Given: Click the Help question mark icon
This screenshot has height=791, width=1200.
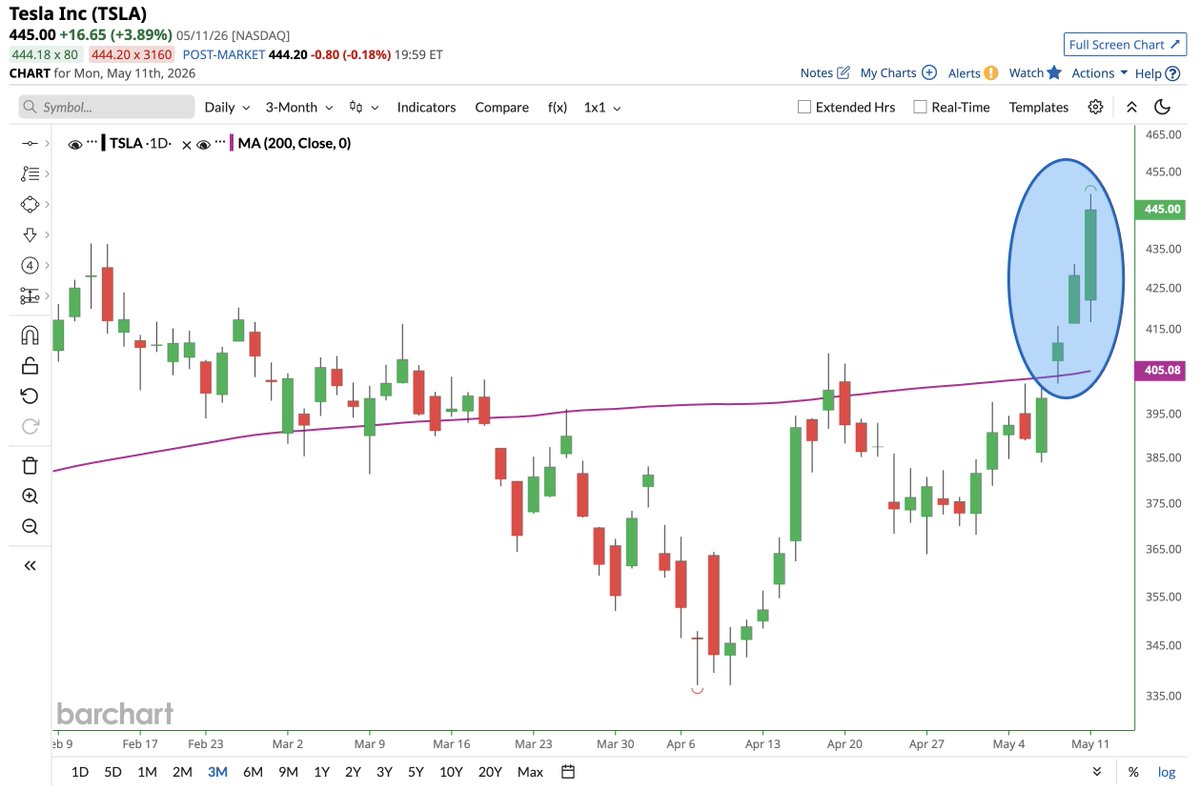Looking at the screenshot, I should coord(1173,73).
